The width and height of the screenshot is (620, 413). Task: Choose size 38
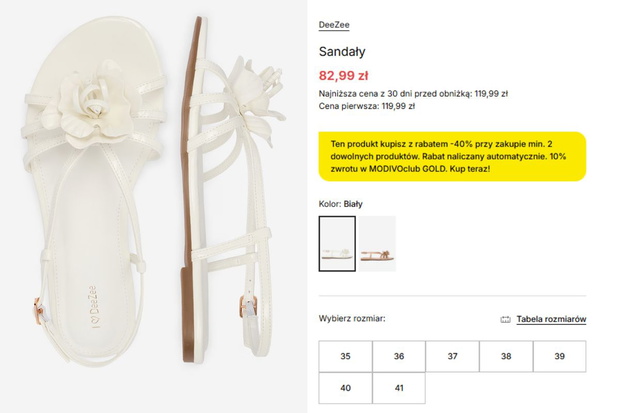(x=506, y=356)
